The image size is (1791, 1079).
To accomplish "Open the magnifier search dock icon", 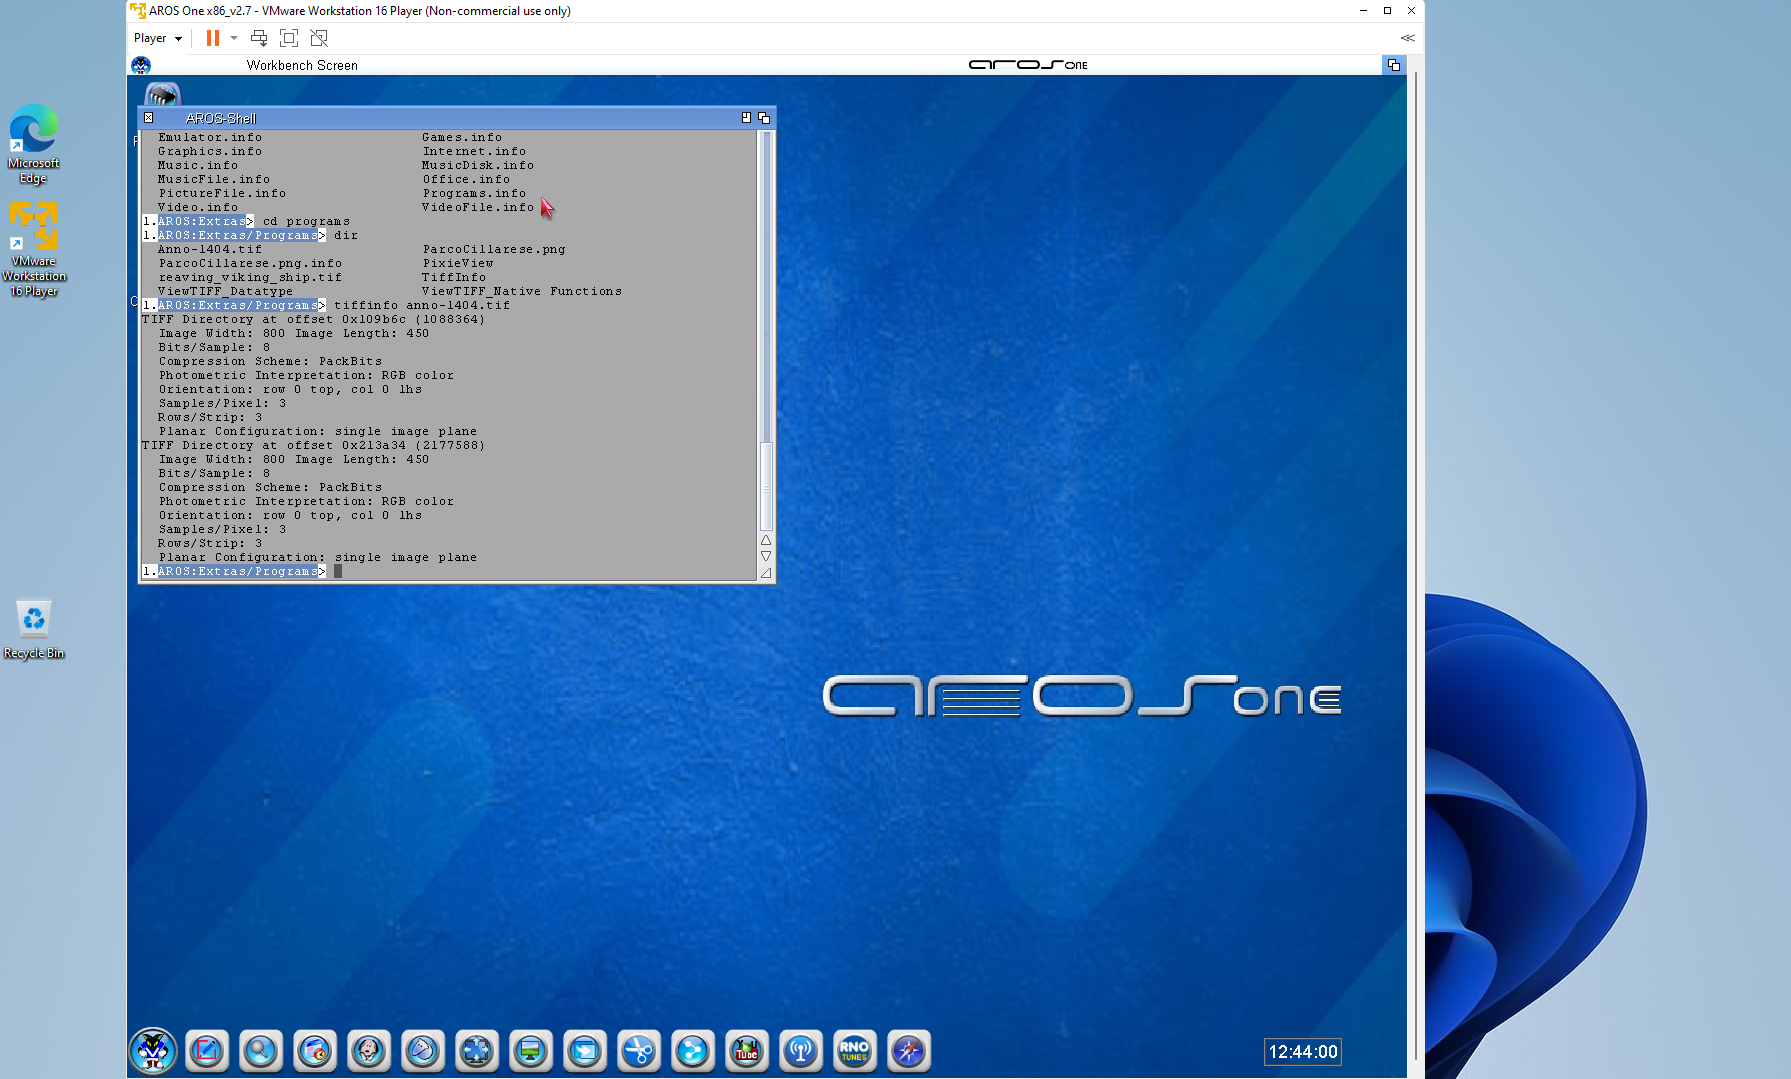I will tap(261, 1051).
